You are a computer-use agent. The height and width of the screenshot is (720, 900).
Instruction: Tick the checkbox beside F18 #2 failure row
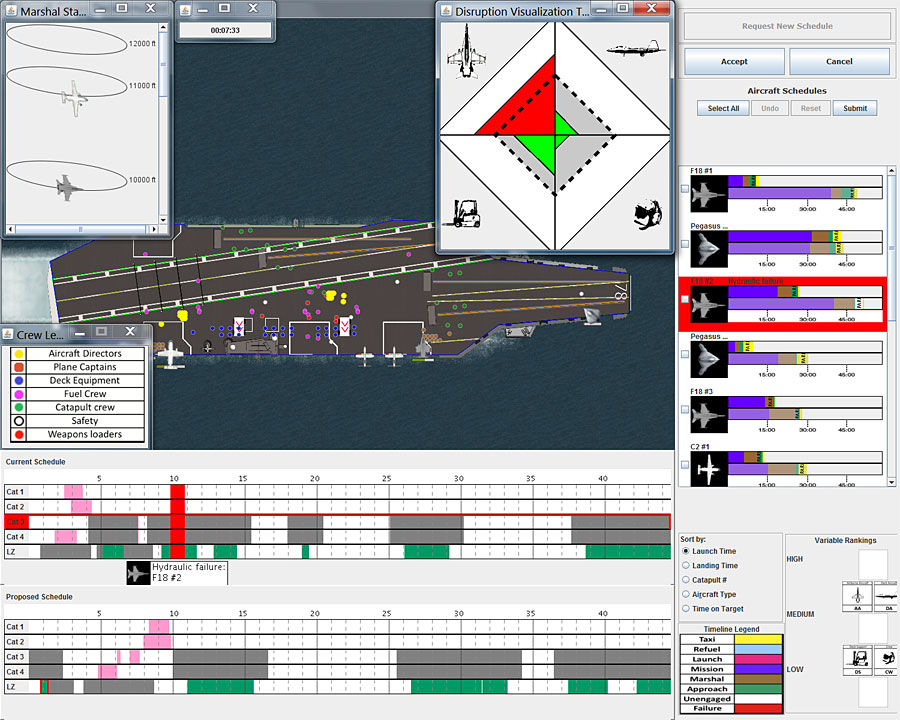[684, 299]
